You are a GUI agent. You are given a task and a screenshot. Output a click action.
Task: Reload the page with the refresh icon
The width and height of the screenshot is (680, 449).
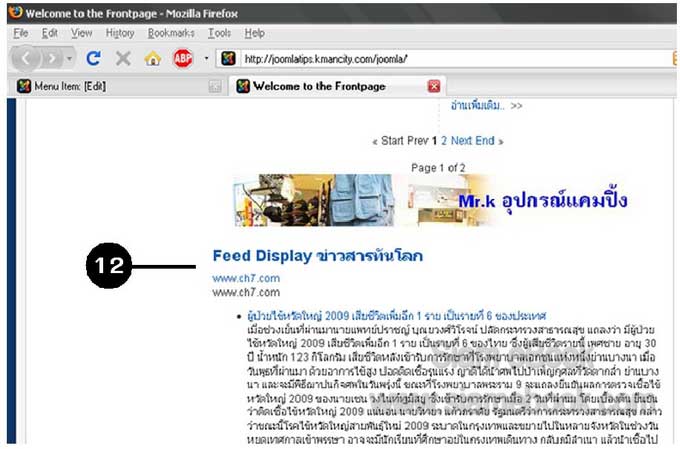(93, 58)
